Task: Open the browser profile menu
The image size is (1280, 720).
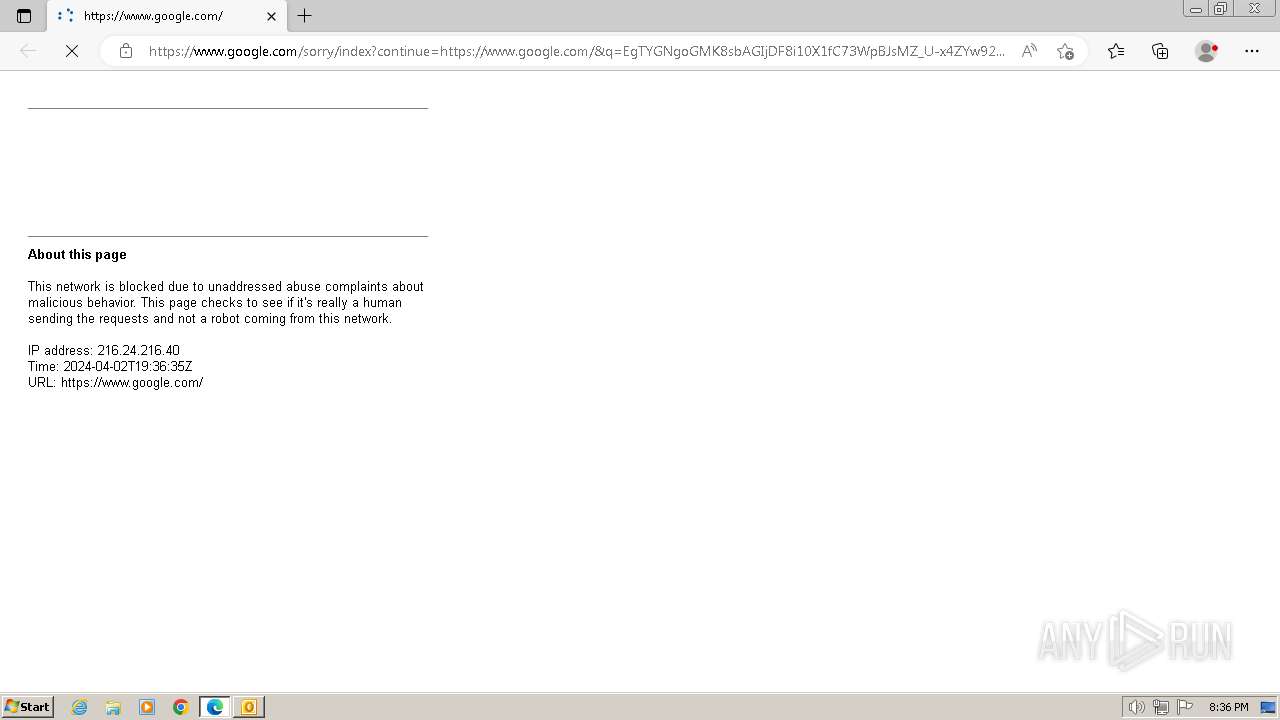Action: tap(1207, 51)
